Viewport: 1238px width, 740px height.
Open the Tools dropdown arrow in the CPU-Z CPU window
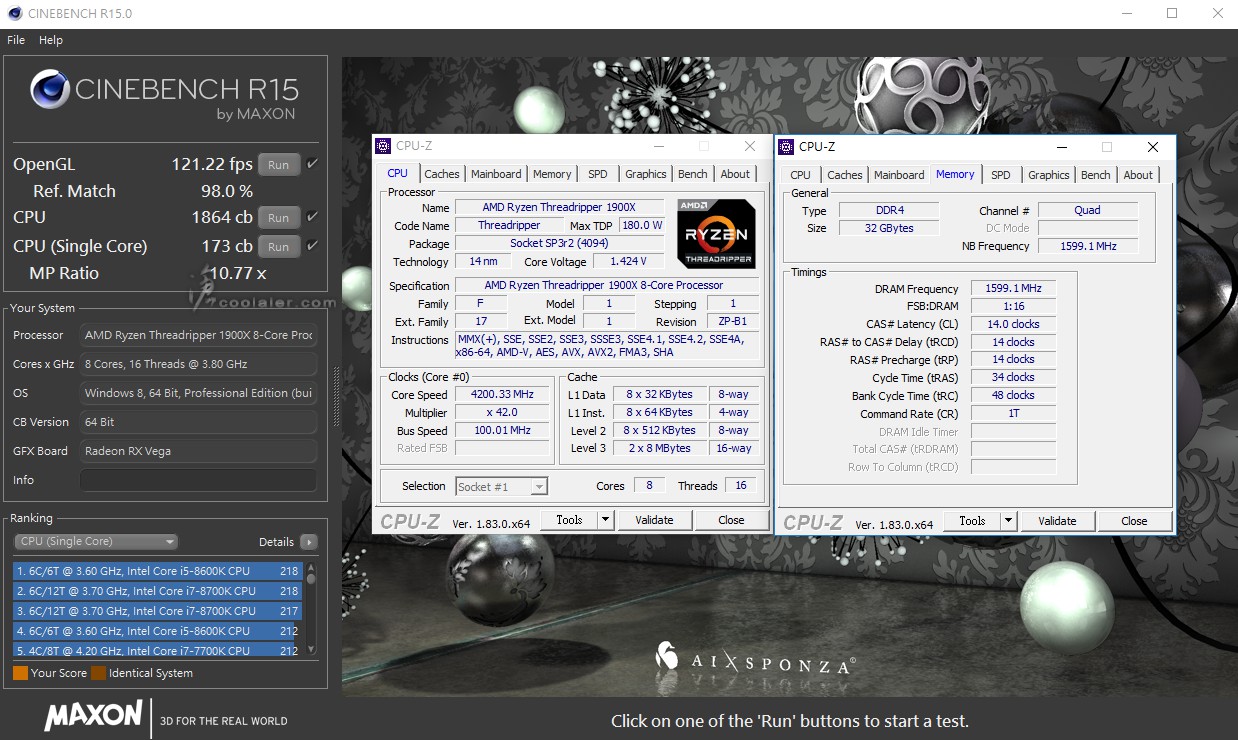tap(605, 520)
